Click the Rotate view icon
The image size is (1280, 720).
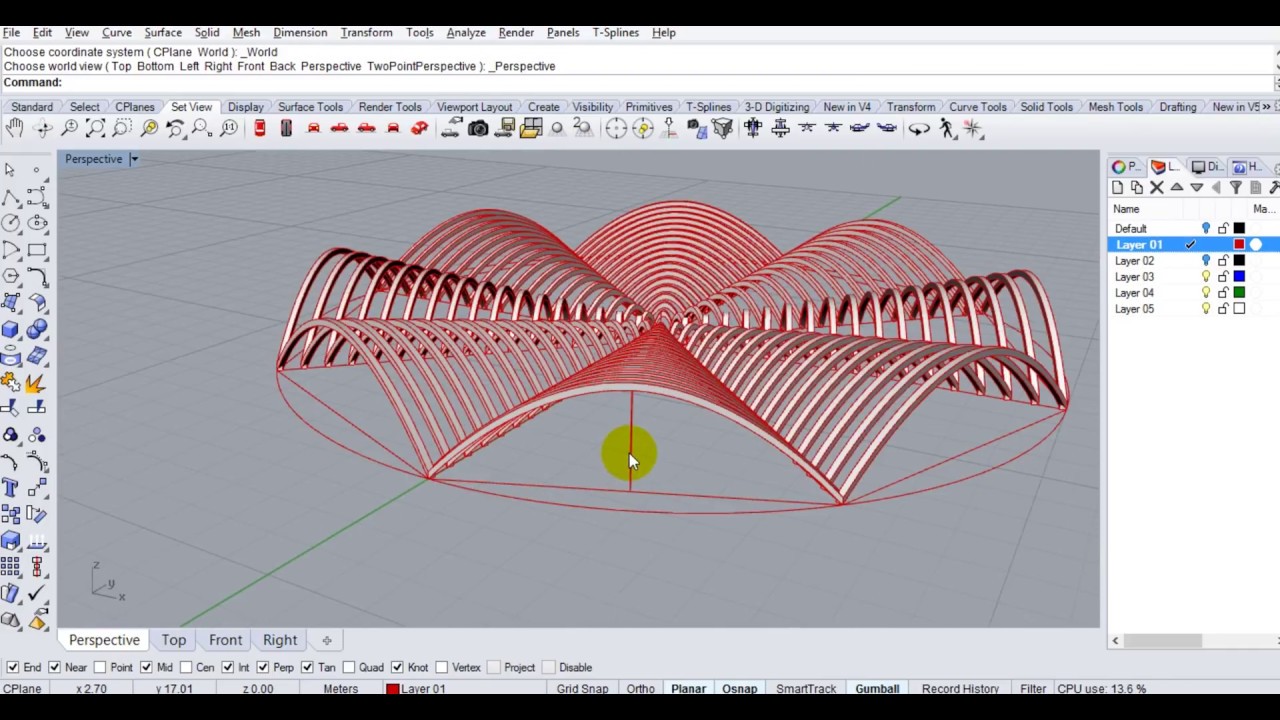pyautogui.click(x=43, y=128)
